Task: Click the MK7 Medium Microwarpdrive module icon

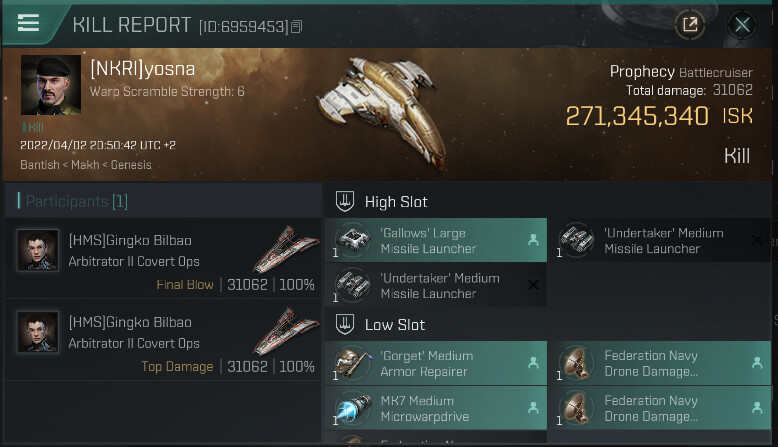Action: click(352, 408)
